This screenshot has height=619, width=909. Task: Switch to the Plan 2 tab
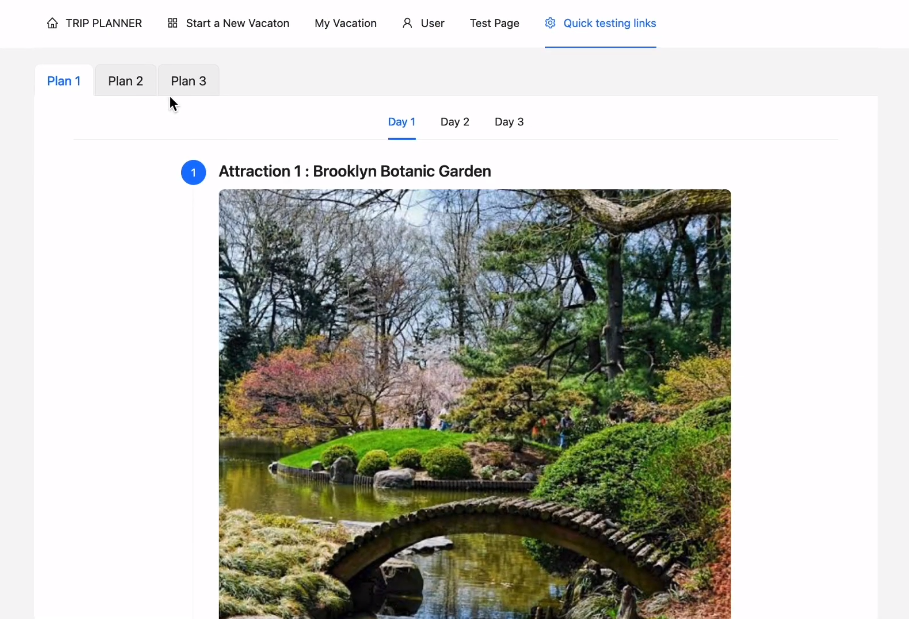point(126,81)
